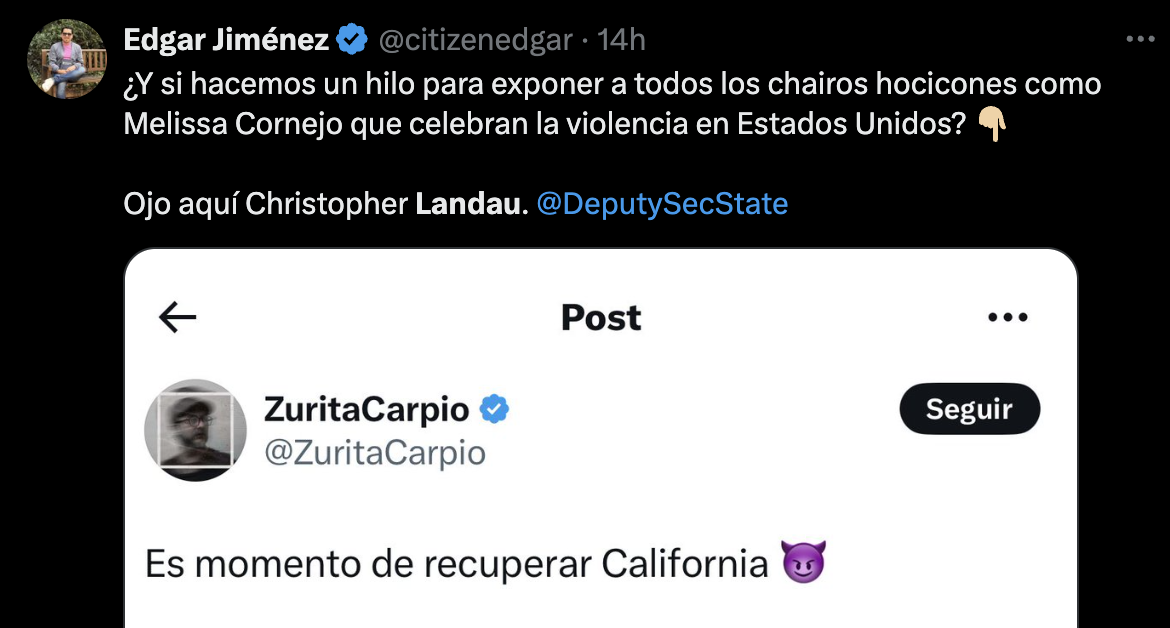Viewport: 1170px width, 628px height.
Task: Click the verified badge next to ZuritaCarpio
Action: click(495, 409)
